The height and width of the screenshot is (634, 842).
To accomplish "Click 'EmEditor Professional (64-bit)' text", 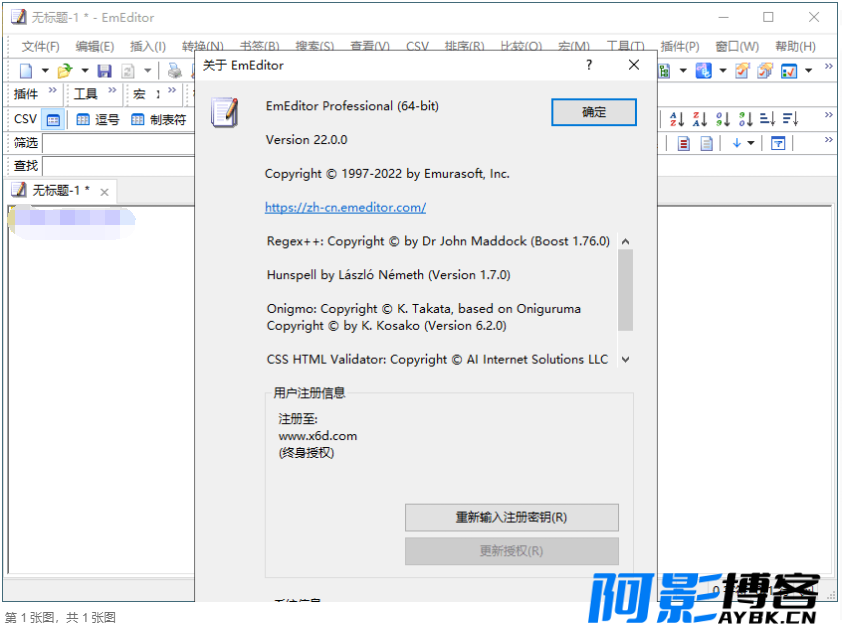I will click(x=352, y=106).
